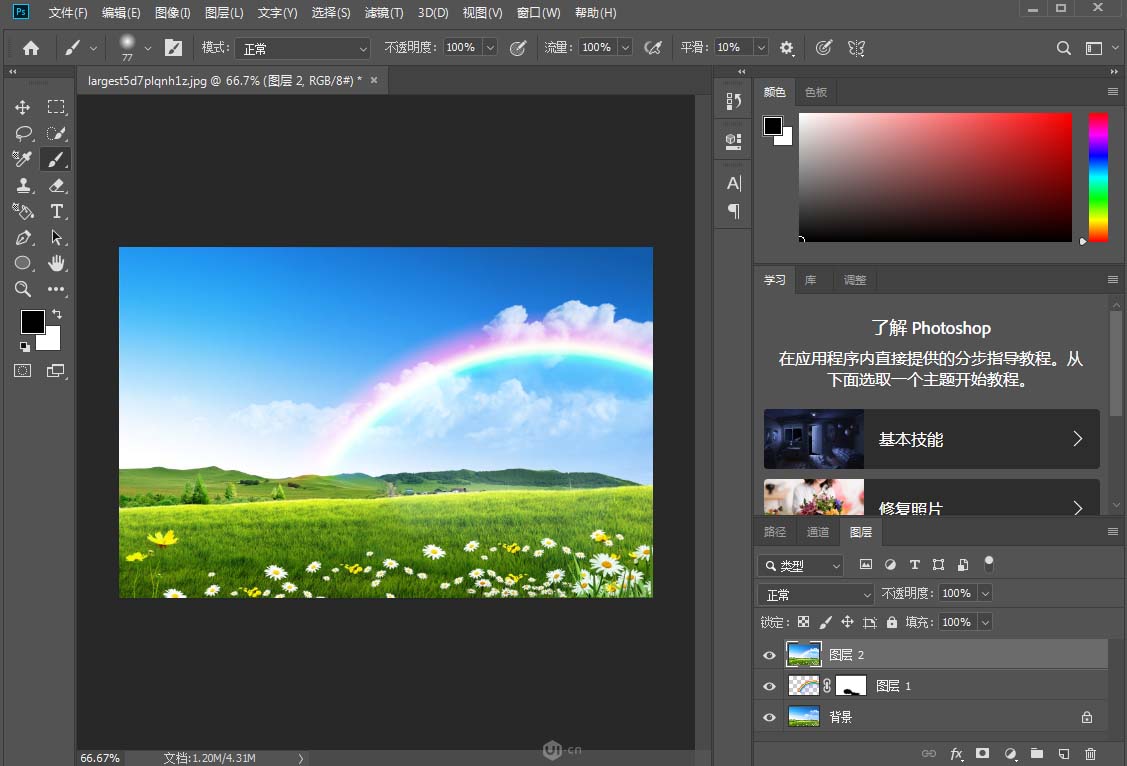The image size is (1127, 766).
Task: Enable airbrush-style build-up
Action: pyautogui.click(x=653, y=48)
